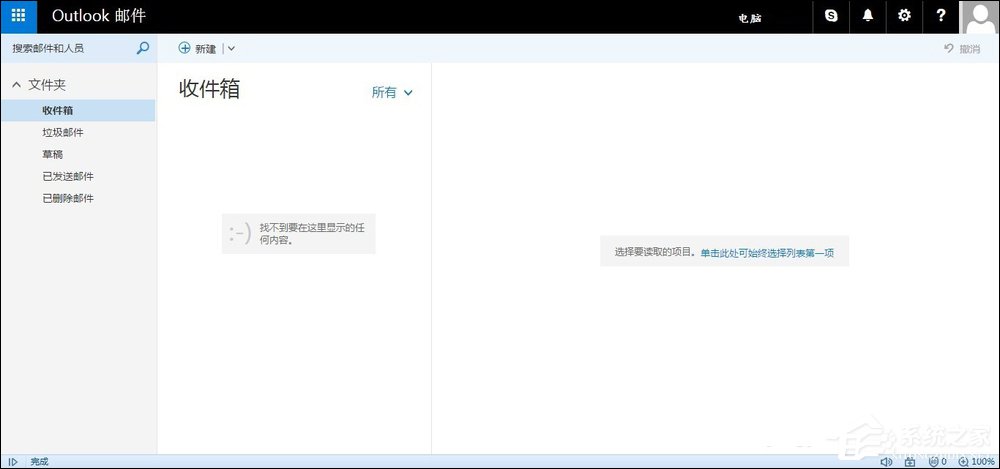Viewport: 1000px width, 469px height.
Task: Click the status bar icon left of the ad-block counter
Action: point(909,461)
